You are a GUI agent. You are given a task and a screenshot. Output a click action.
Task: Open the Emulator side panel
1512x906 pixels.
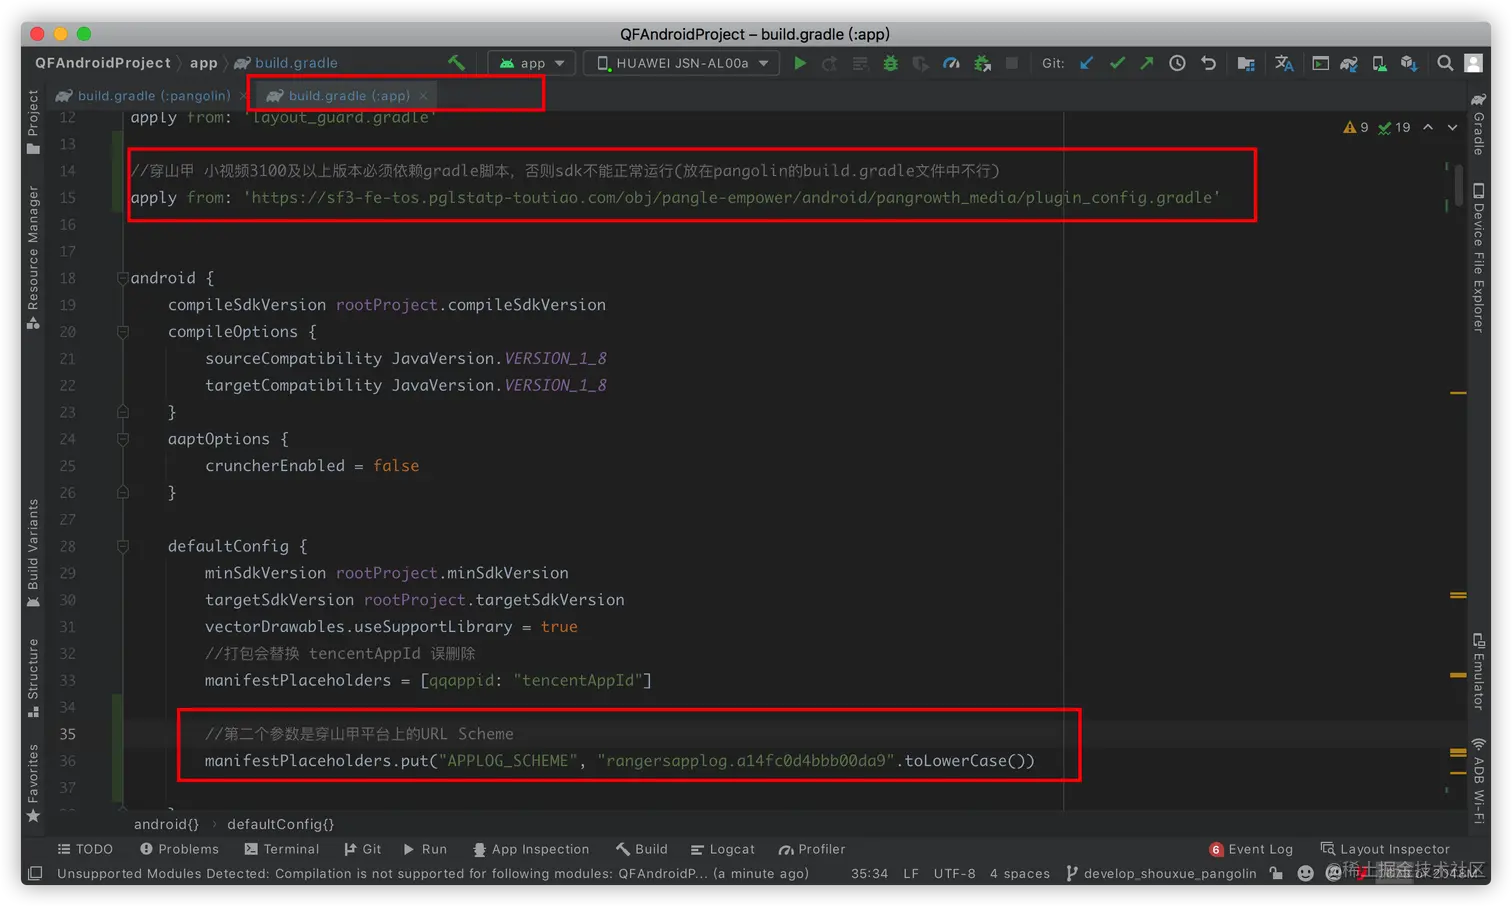1478,670
